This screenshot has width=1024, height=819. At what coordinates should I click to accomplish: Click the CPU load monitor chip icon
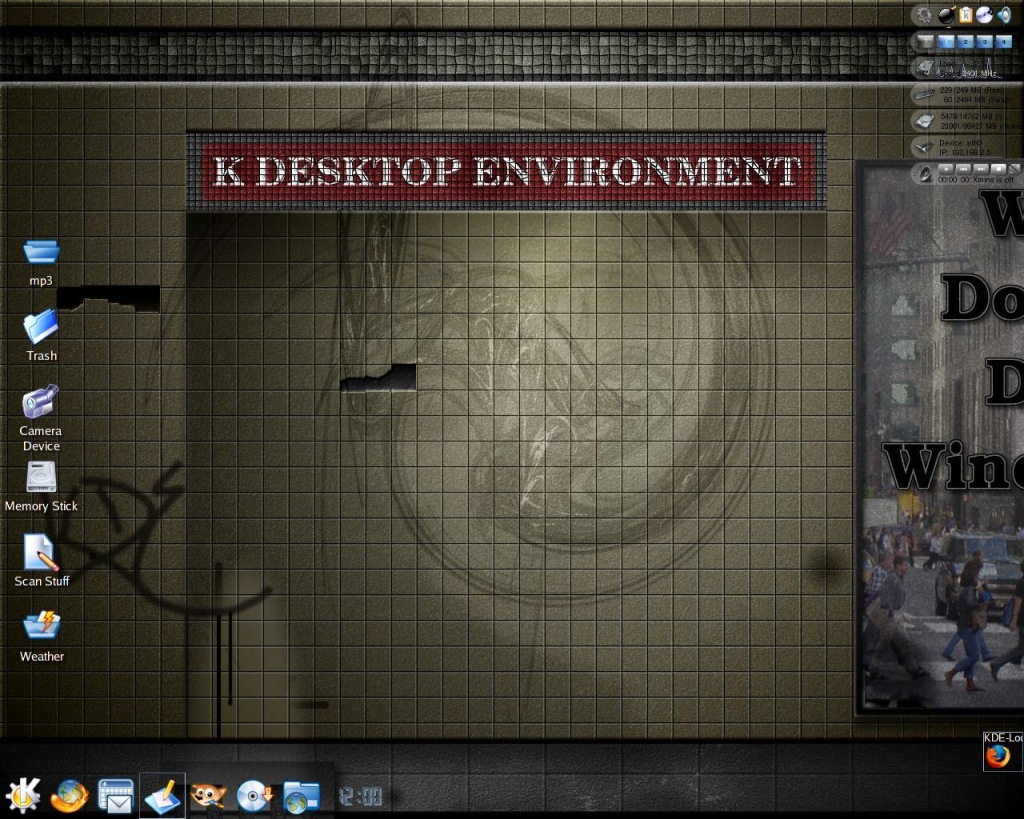(x=925, y=67)
